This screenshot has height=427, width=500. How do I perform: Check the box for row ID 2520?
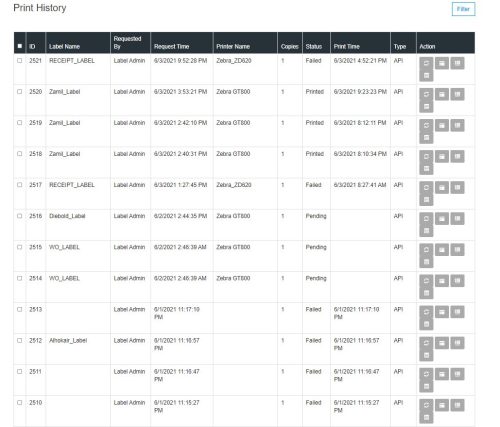pos(20,92)
